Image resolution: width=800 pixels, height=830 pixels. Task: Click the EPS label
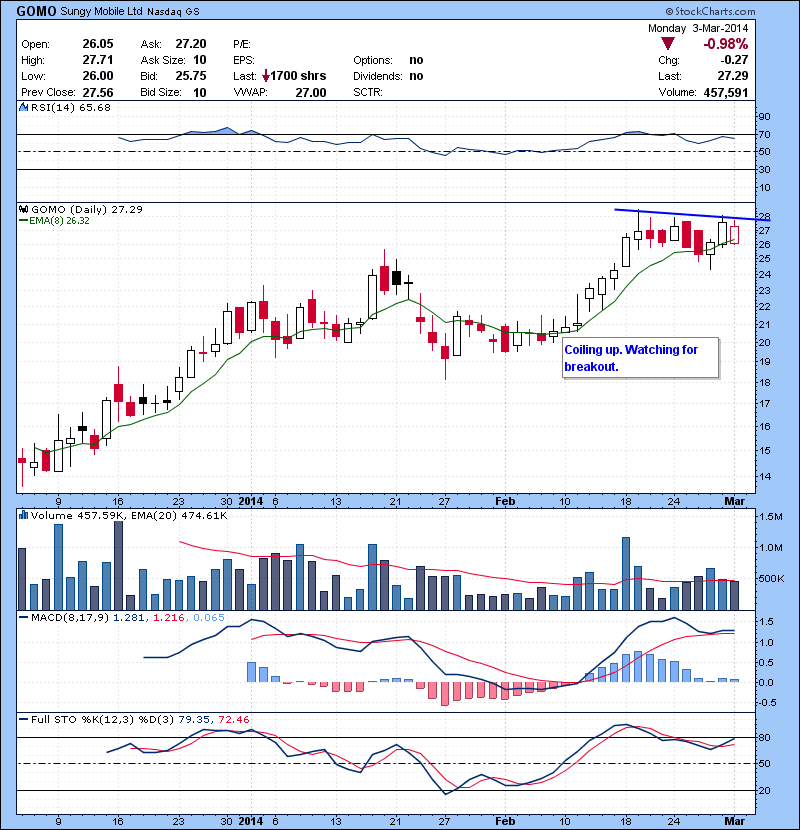244,60
